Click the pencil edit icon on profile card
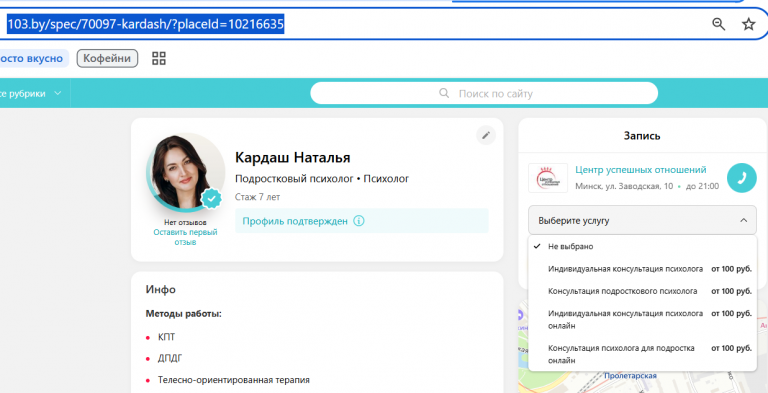 pyautogui.click(x=486, y=135)
